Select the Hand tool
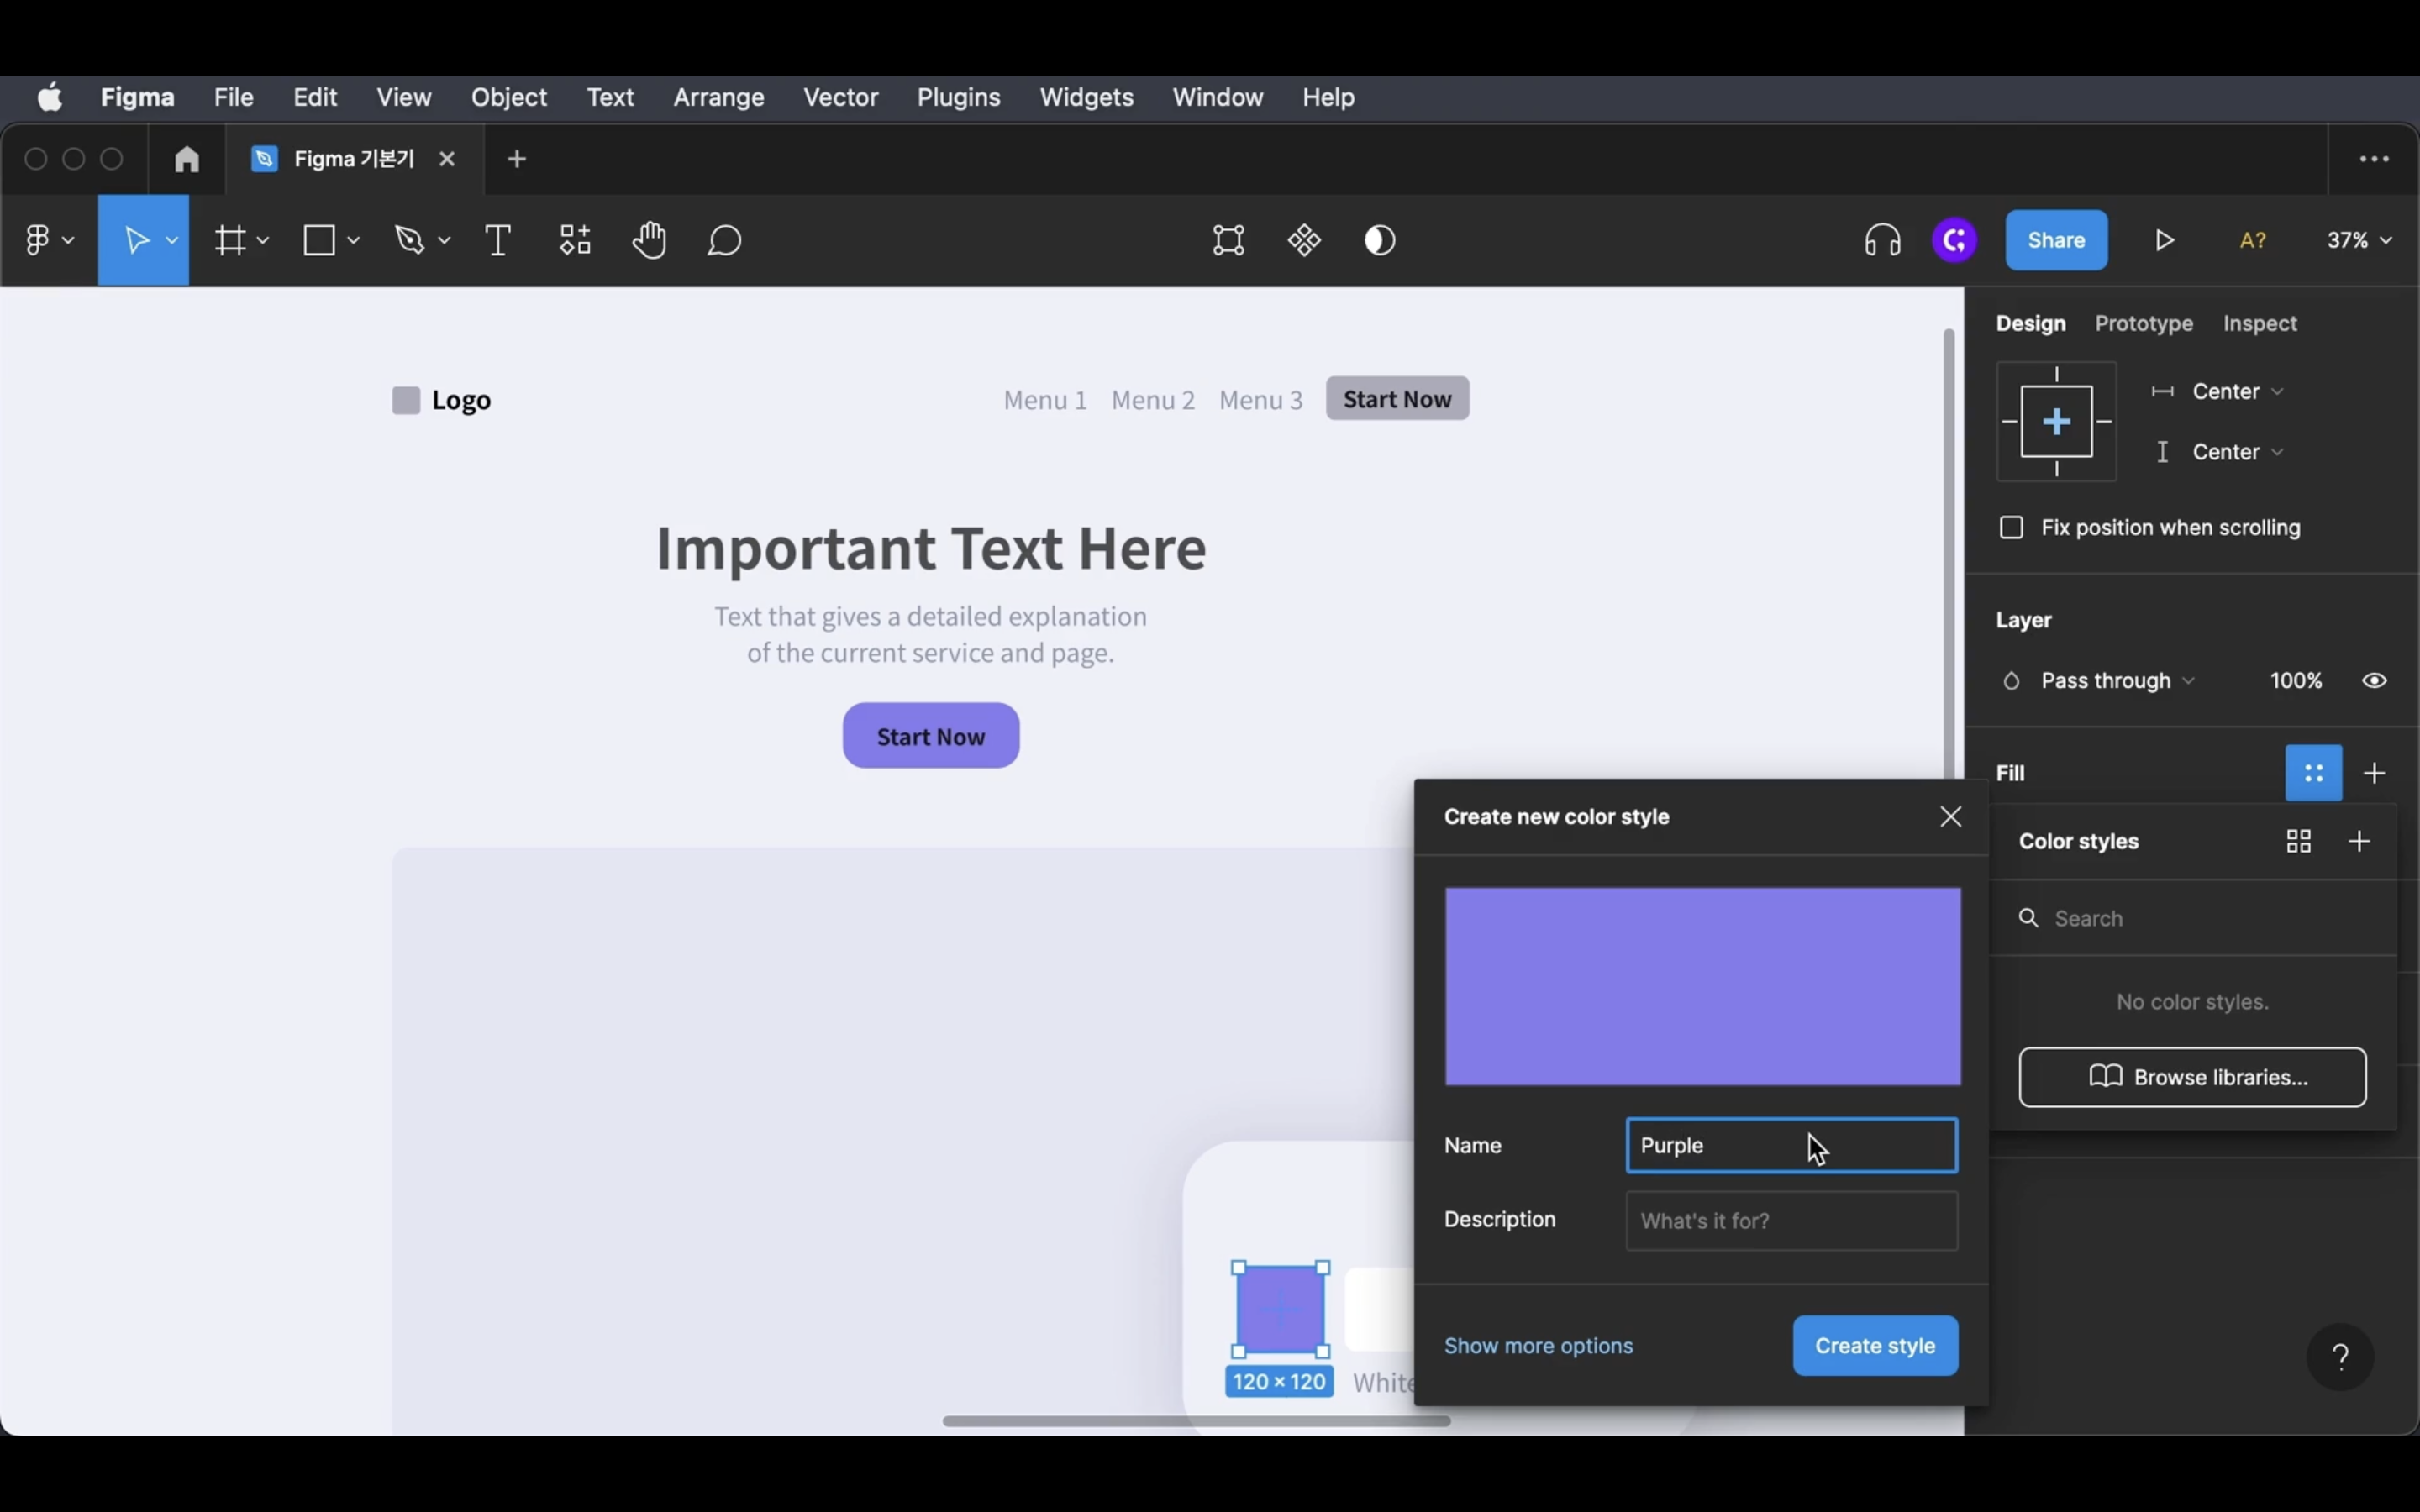The height and width of the screenshot is (1512, 2420). click(x=649, y=240)
